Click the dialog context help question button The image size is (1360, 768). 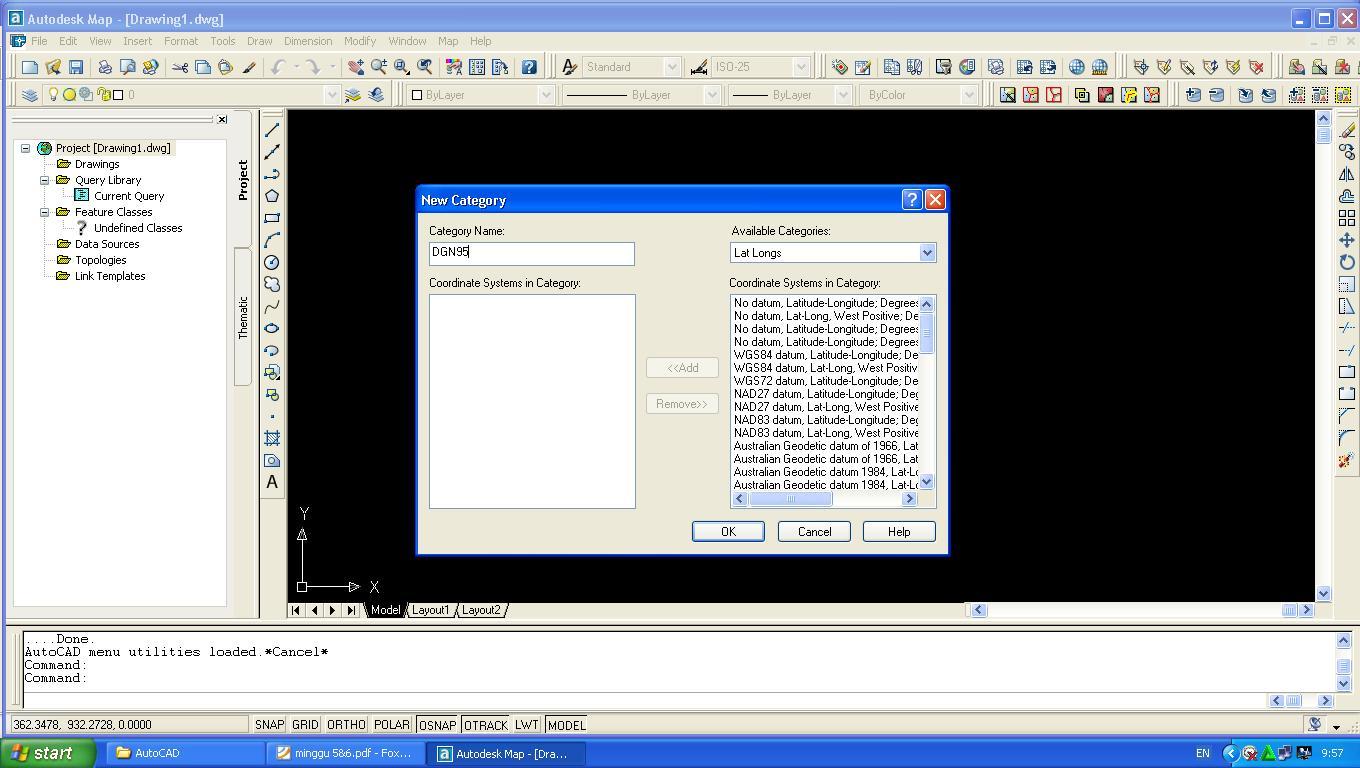pyautogui.click(x=911, y=200)
